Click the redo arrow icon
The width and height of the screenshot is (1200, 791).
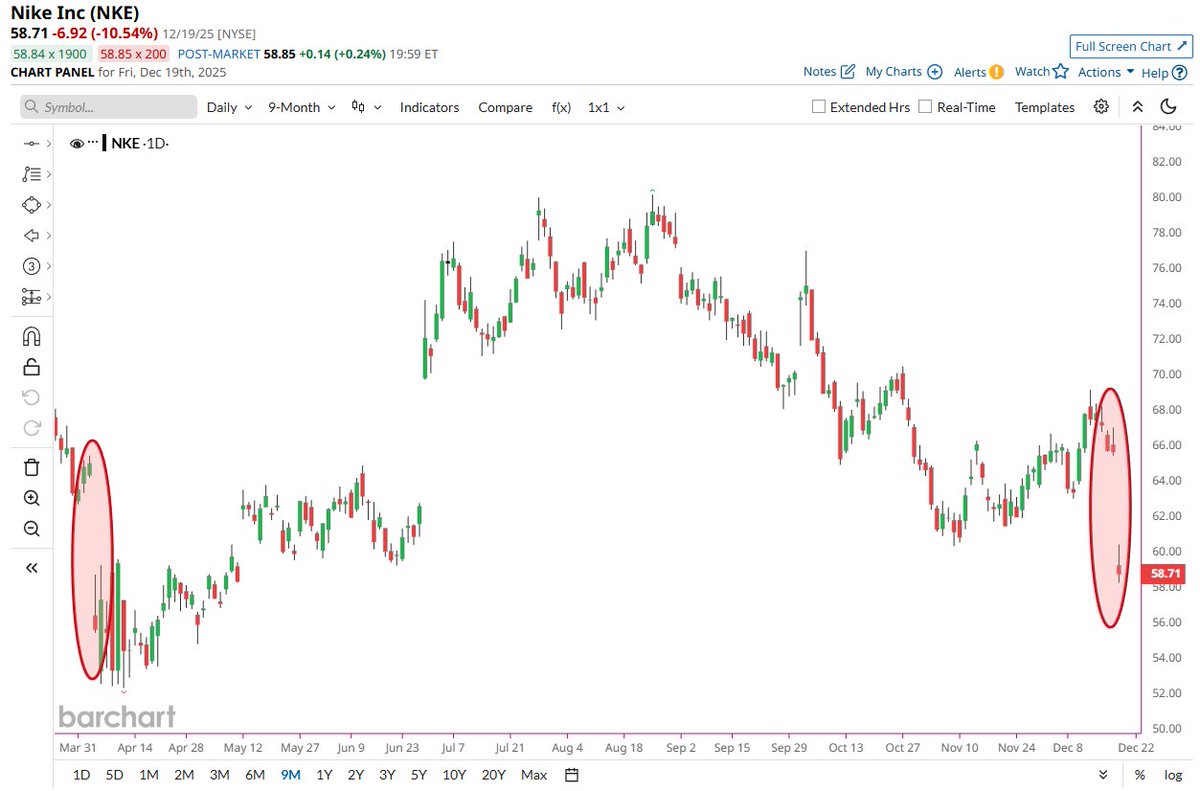point(31,428)
